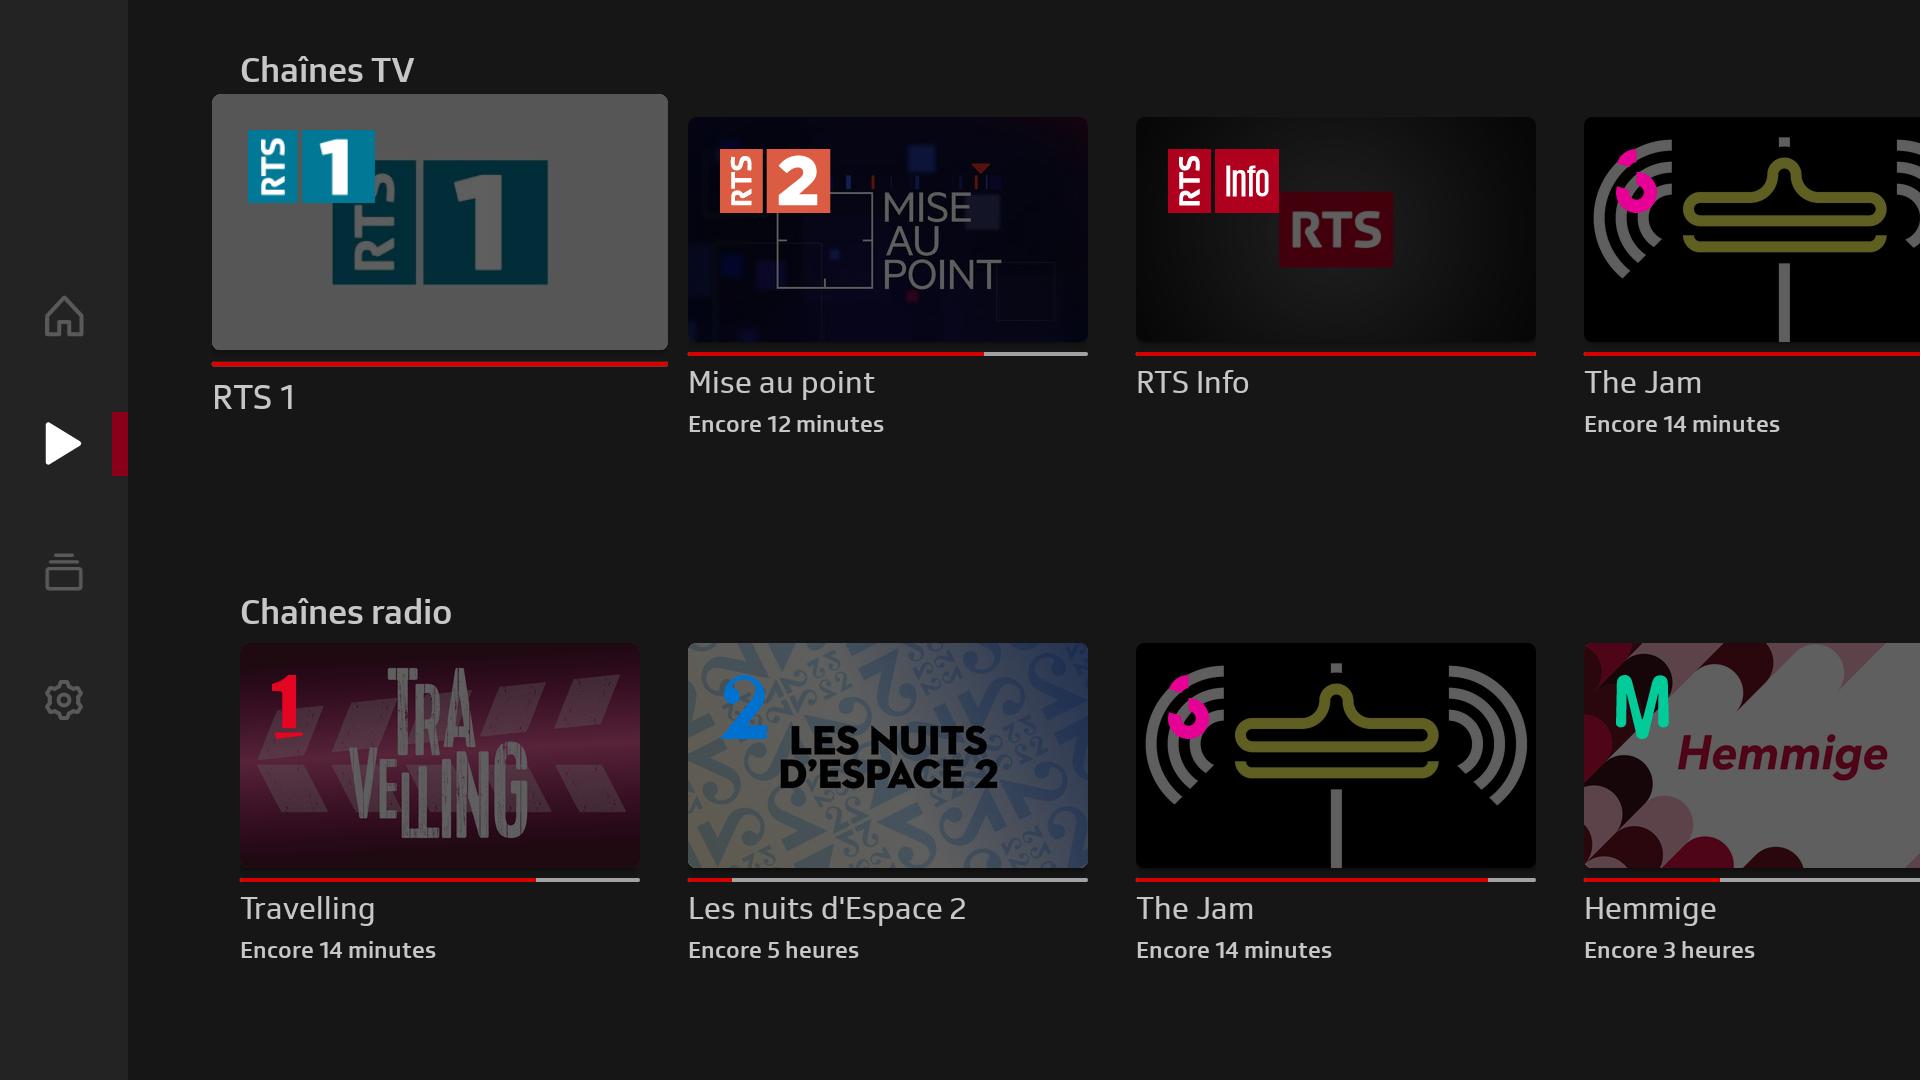The height and width of the screenshot is (1080, 1920).
Task: Open the Hemmige radio thumbnail
Action: click(1752, 755)
